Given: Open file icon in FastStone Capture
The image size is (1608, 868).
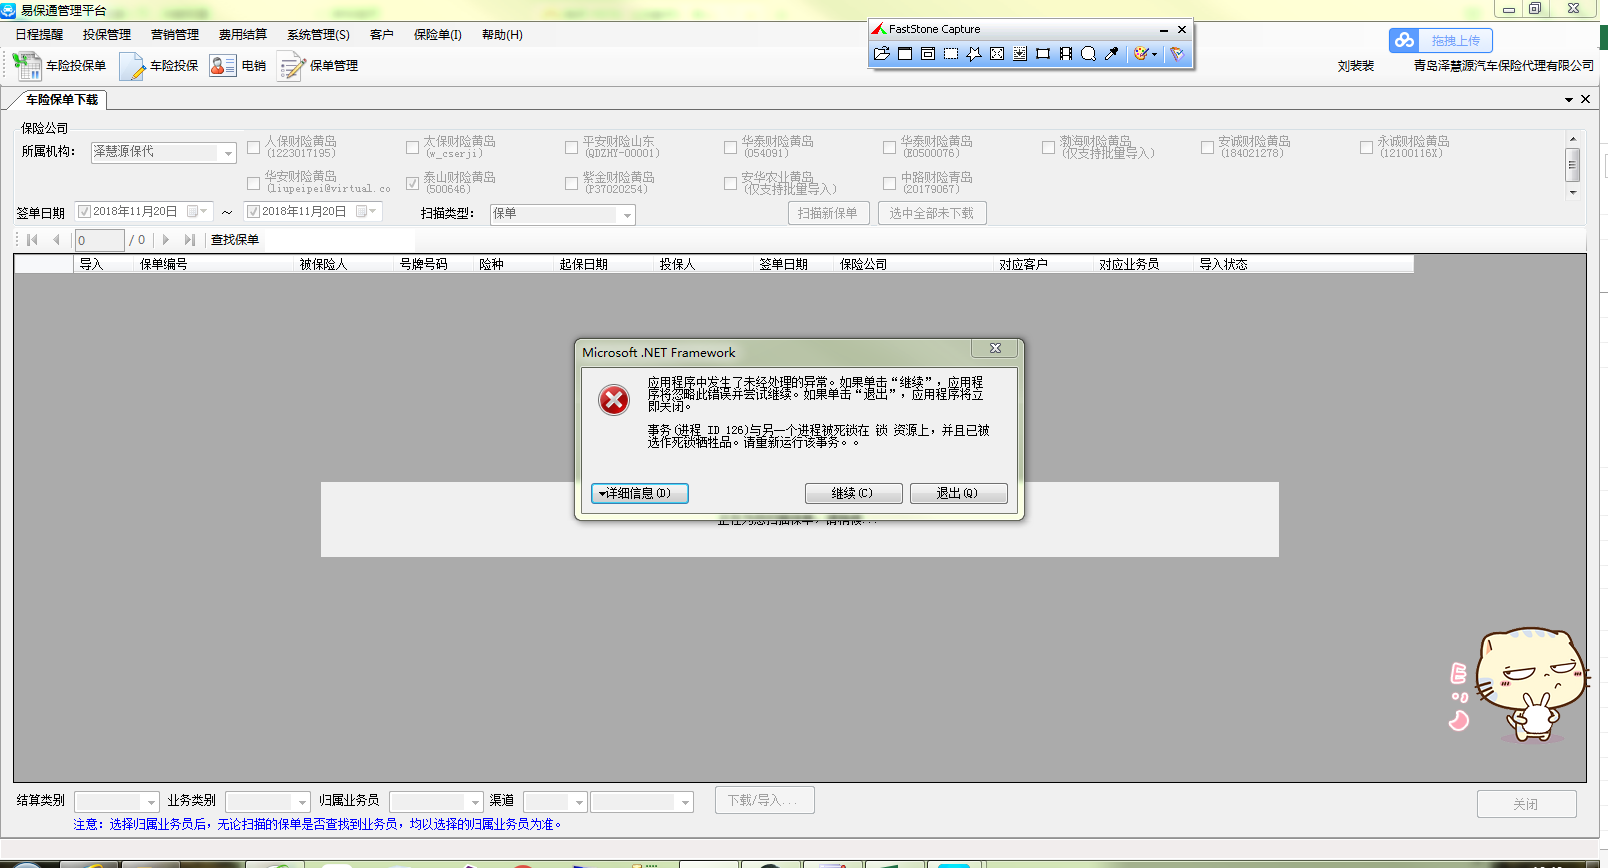Looking at the screenshot, I should pos(881,54).
